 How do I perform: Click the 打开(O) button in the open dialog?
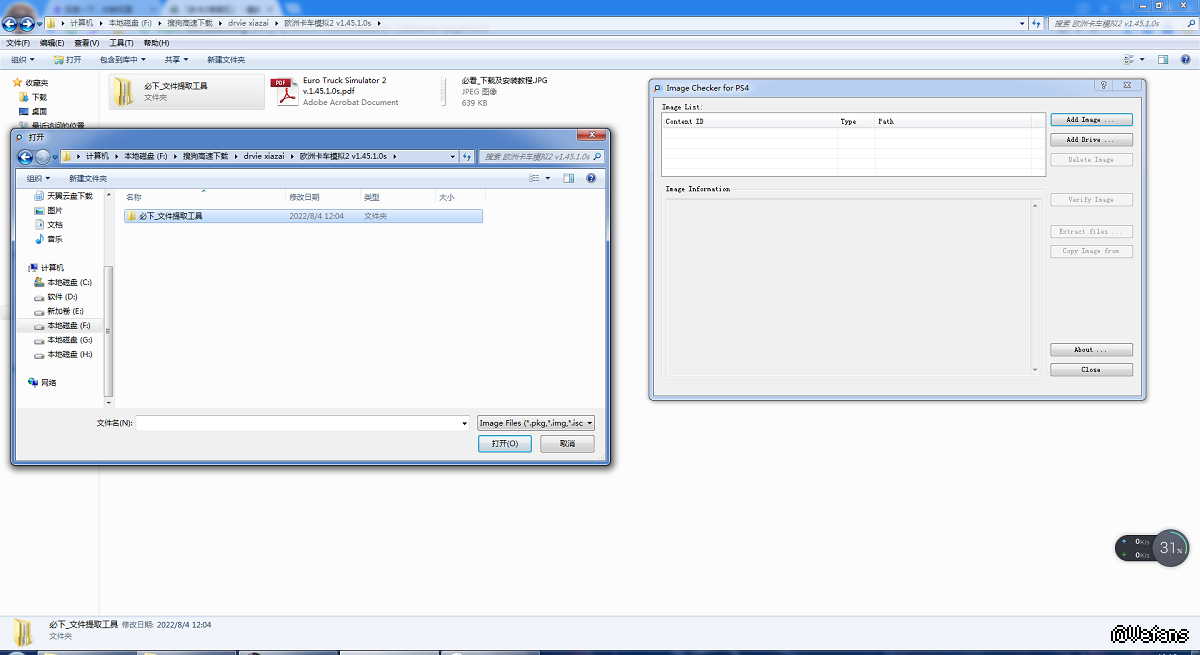pyautogui.click(x=505, y=443)
